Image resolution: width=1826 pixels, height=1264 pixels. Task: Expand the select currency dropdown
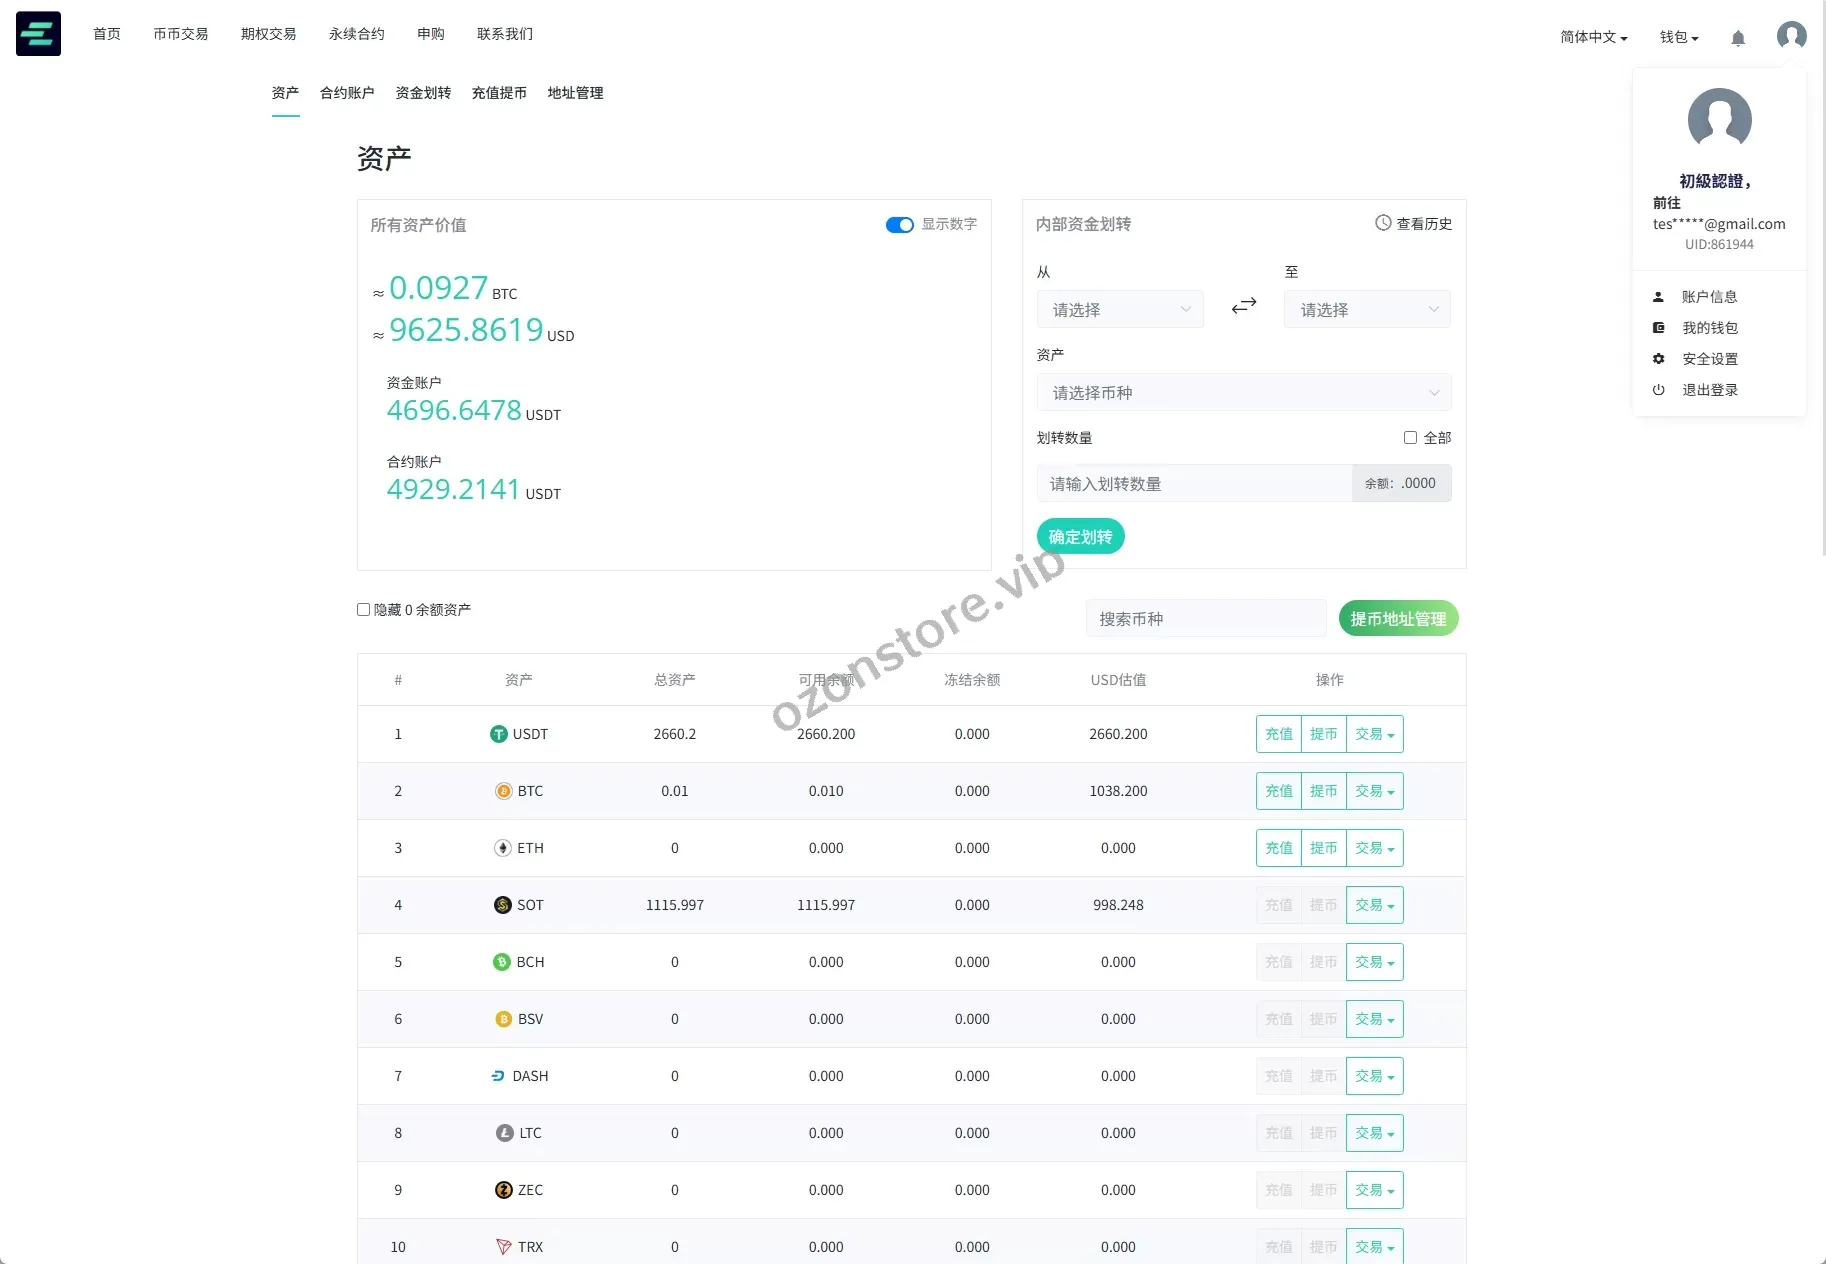click(1243, 393)
